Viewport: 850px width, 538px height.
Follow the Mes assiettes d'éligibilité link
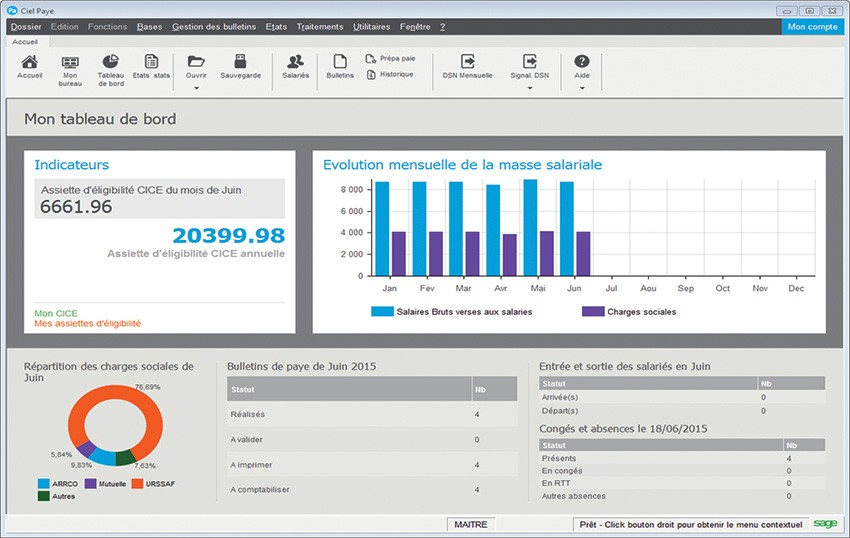[x=87, y=324]
